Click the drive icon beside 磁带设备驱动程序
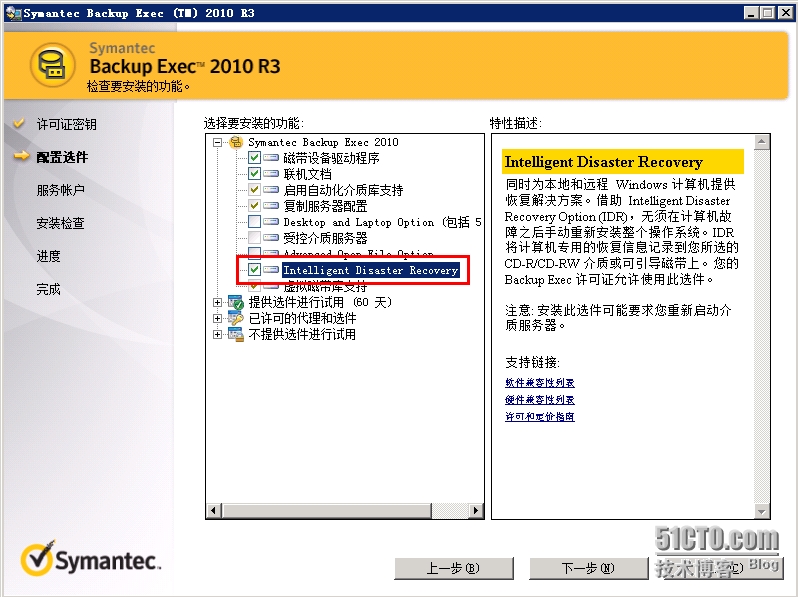The width and height of the screenshot is (798, 597). (x=271, y=158)
